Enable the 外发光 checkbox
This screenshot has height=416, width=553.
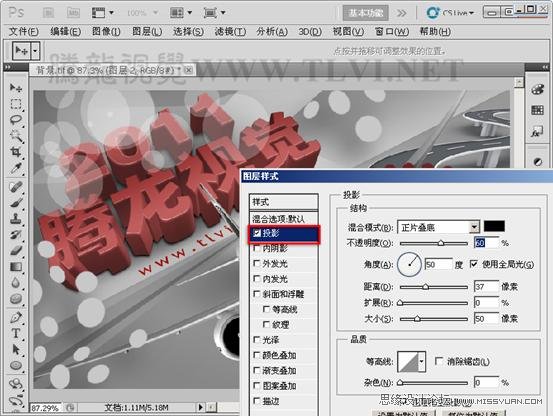coord(257,263)
